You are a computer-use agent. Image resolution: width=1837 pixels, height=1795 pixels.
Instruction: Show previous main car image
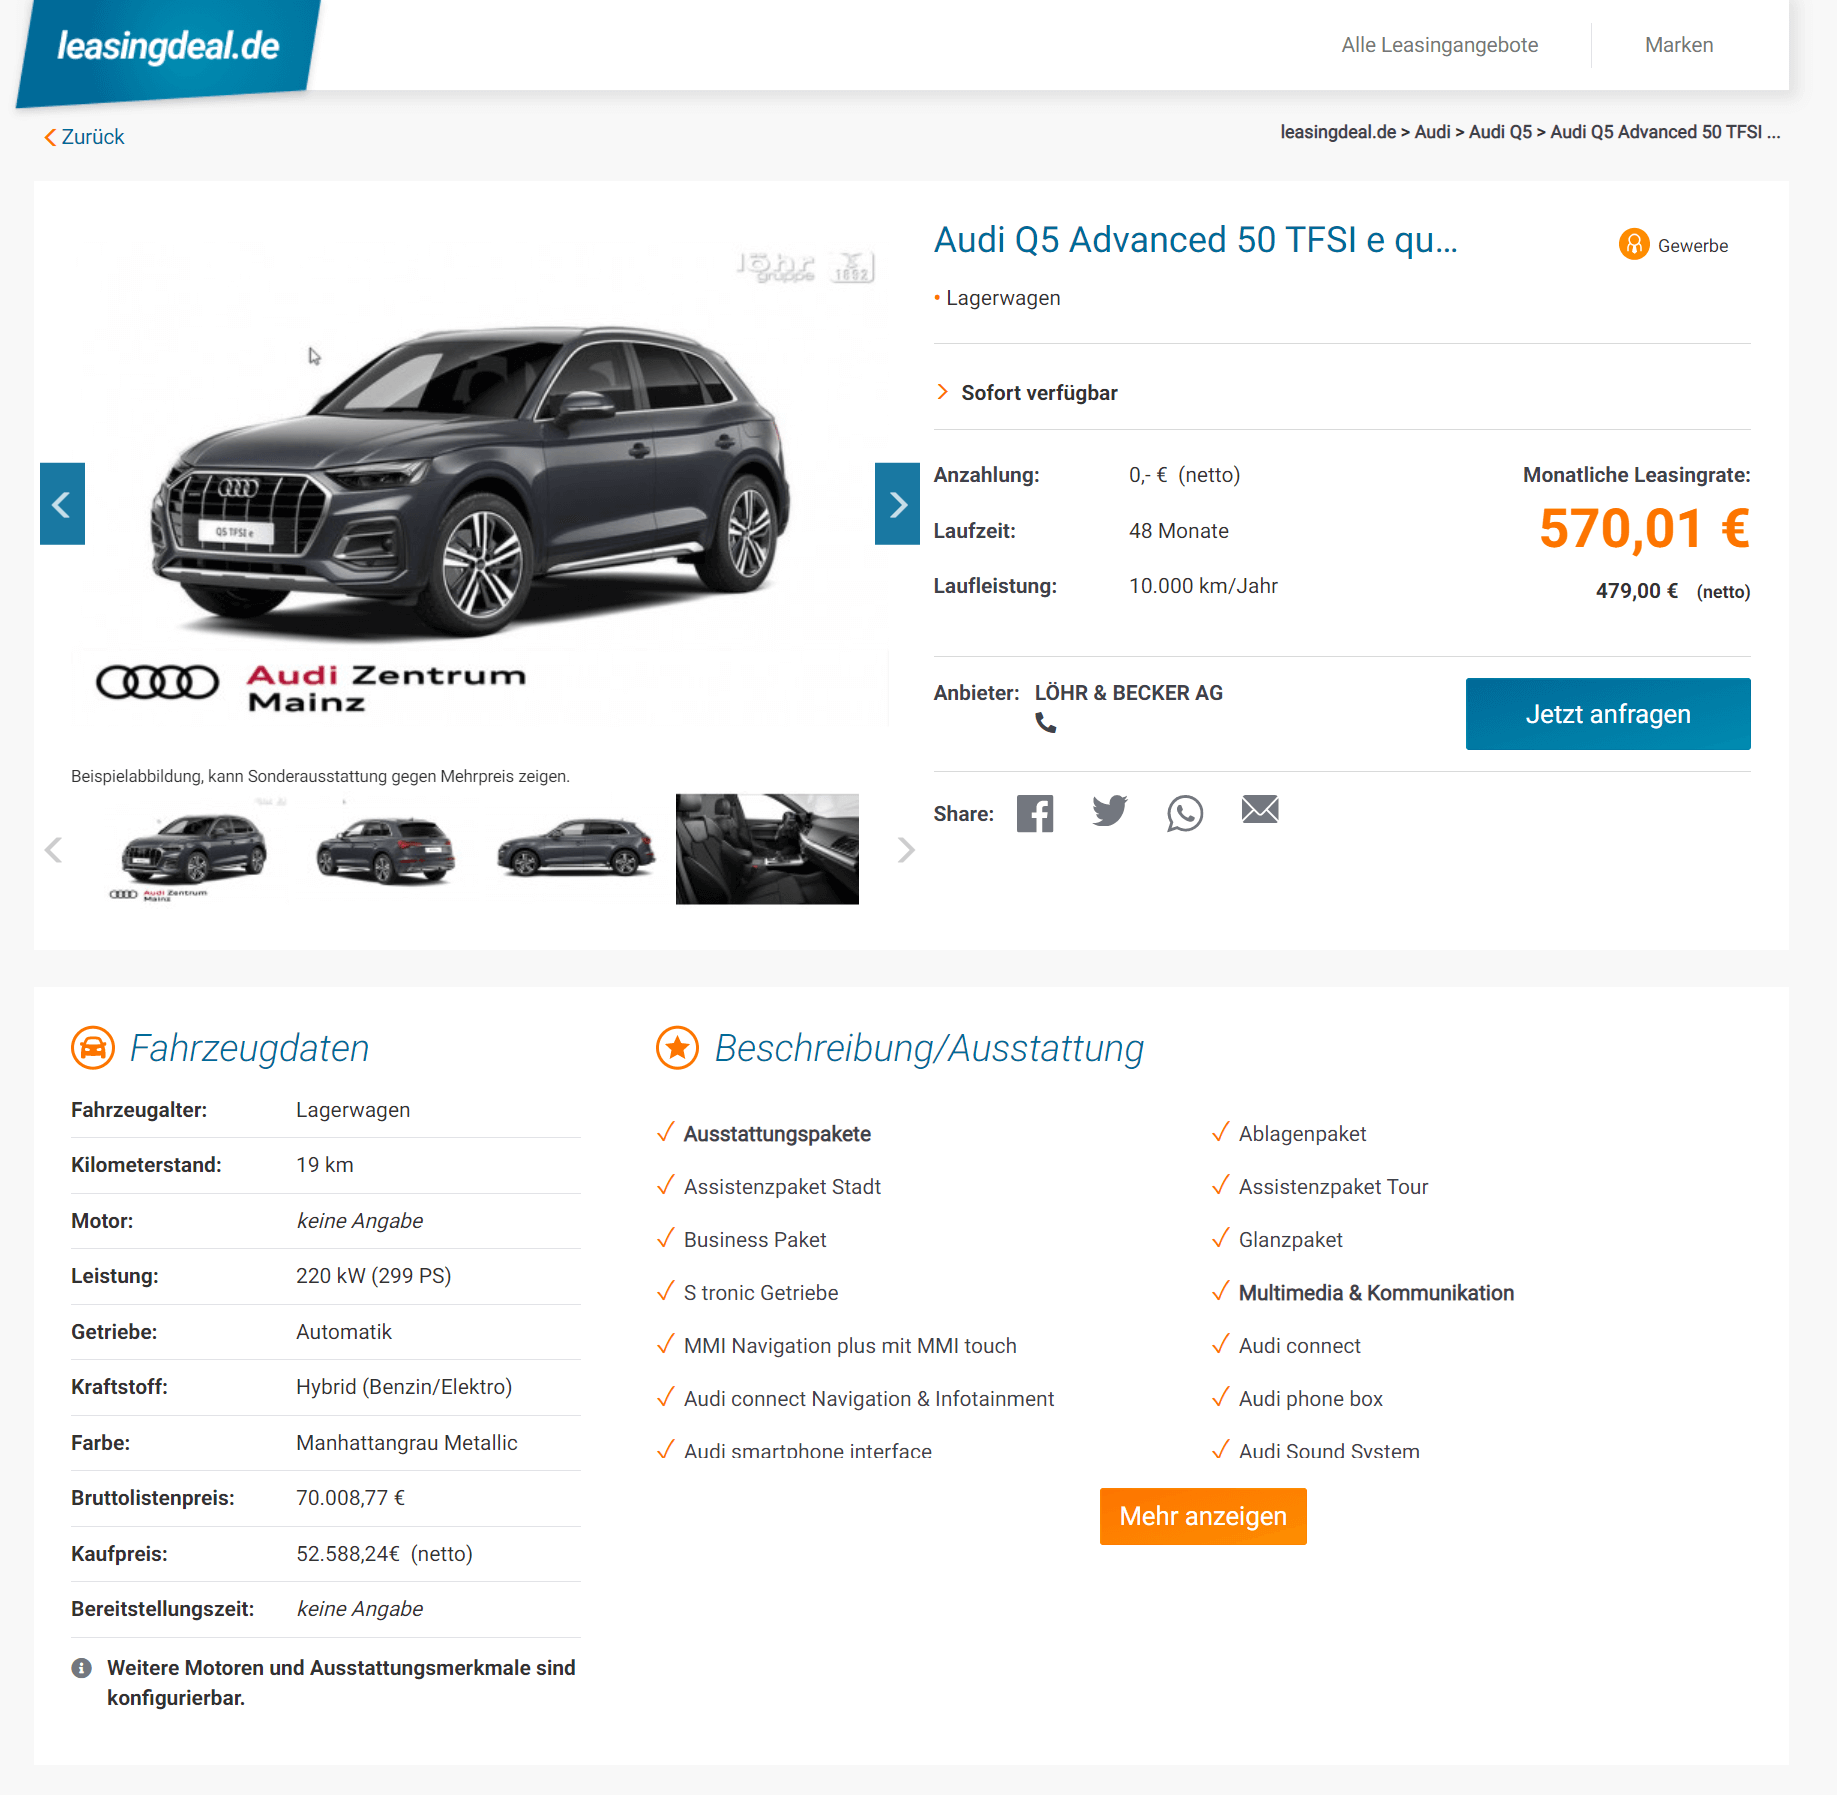[62, 504]
